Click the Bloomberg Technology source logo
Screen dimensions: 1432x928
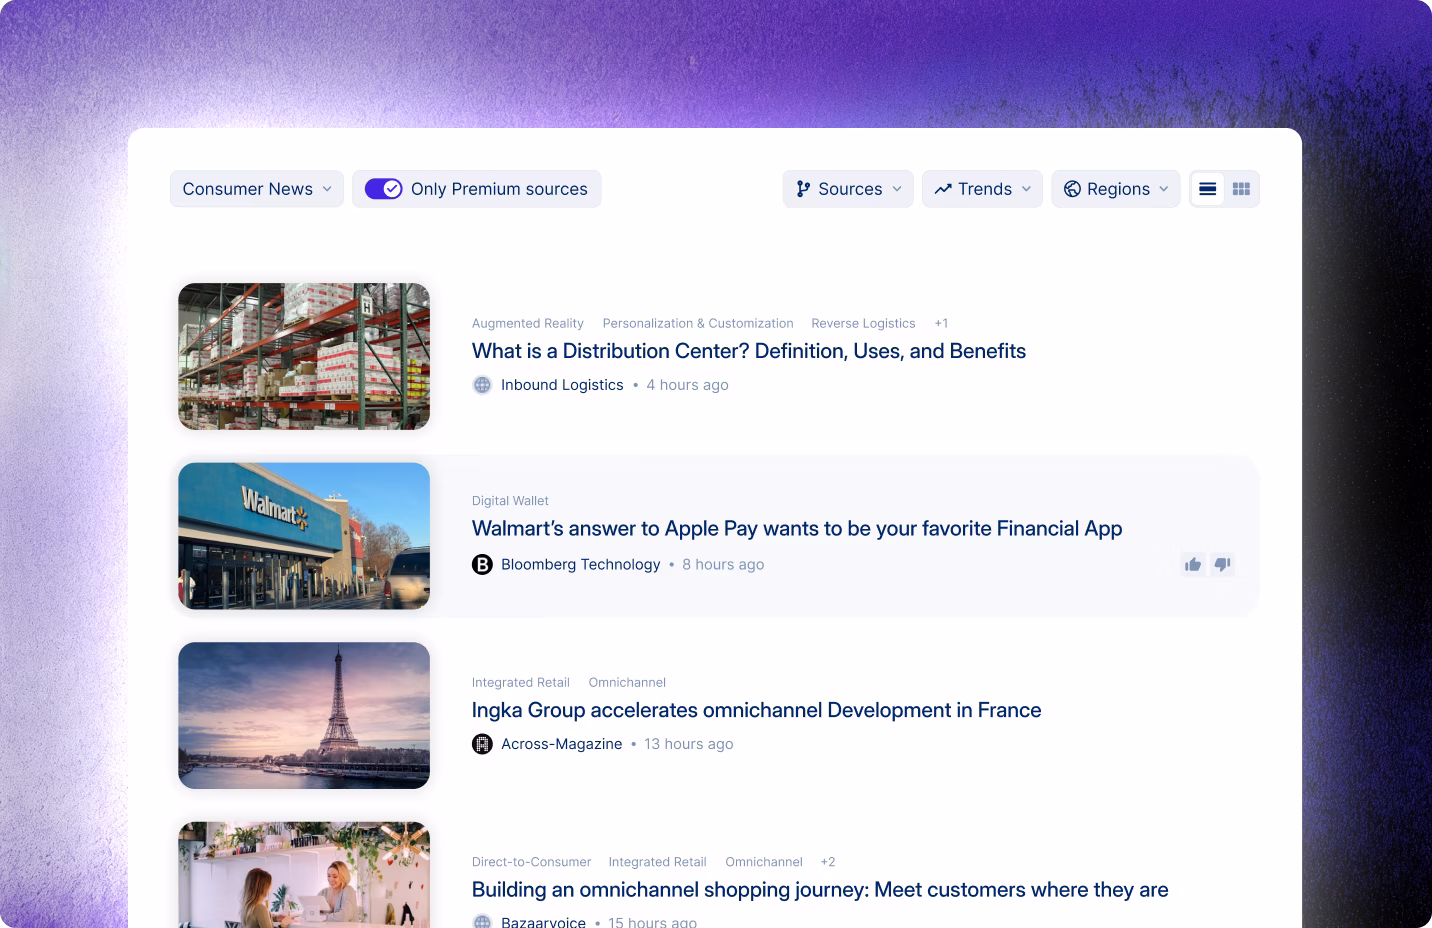tap(482, 565)
